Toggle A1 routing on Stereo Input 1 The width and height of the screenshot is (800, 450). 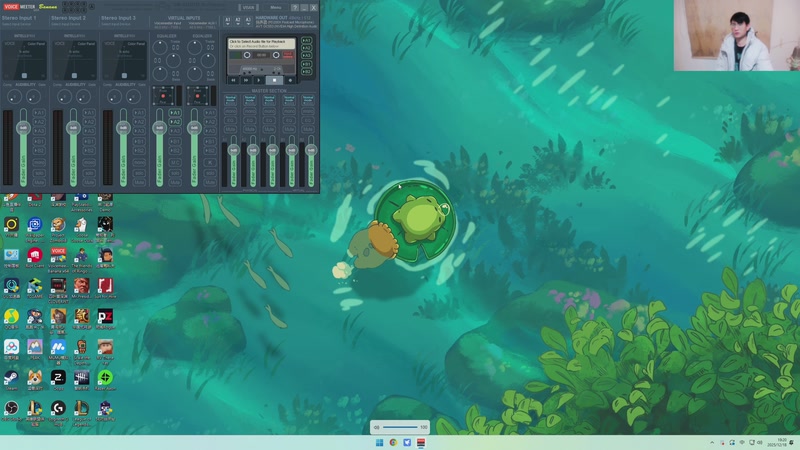pyautogui.click(x=39, y=113)
